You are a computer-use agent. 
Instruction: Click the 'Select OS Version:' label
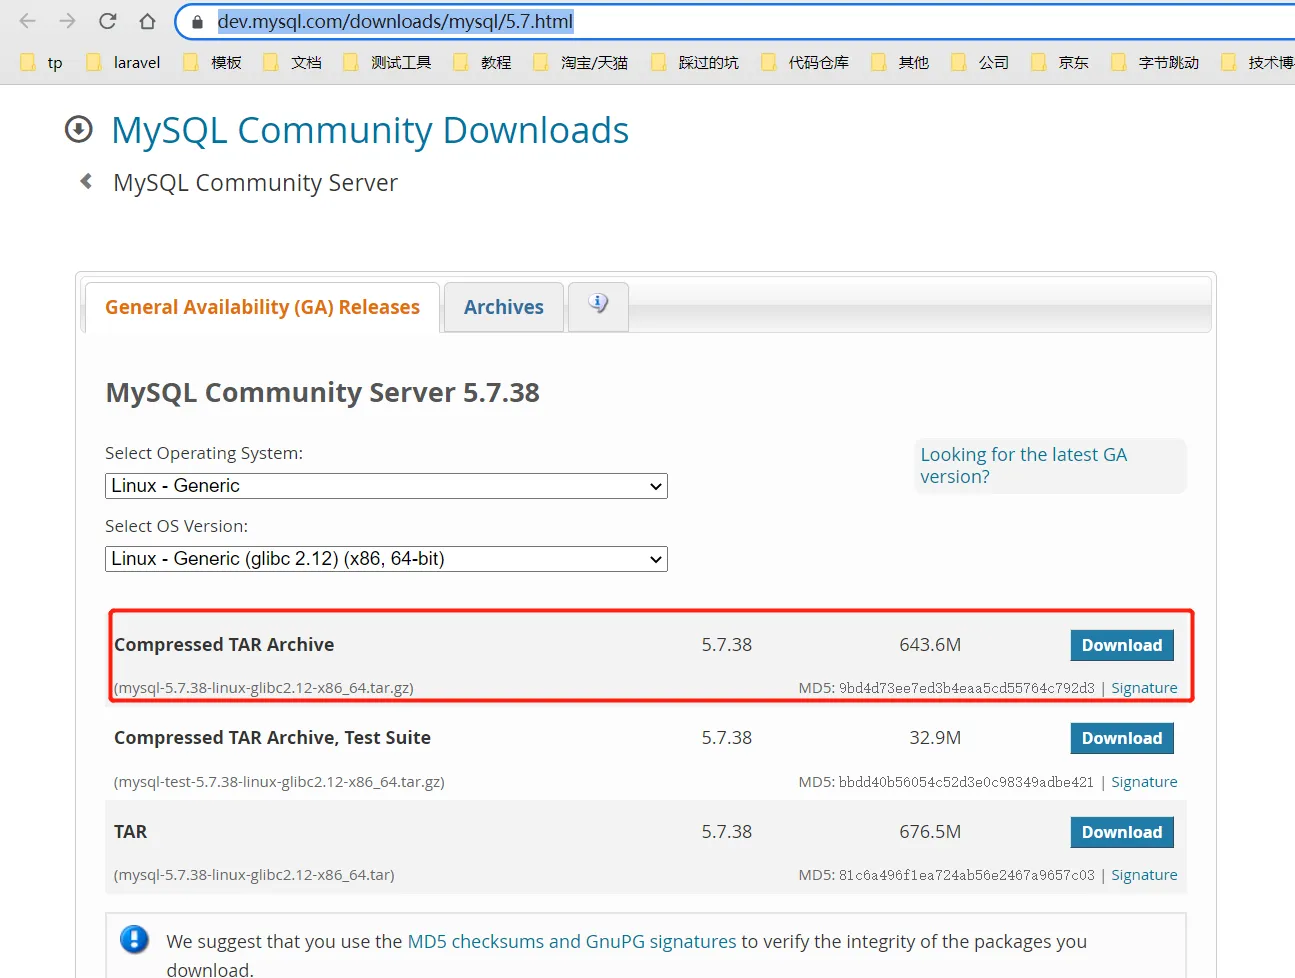tap(176, 526)
